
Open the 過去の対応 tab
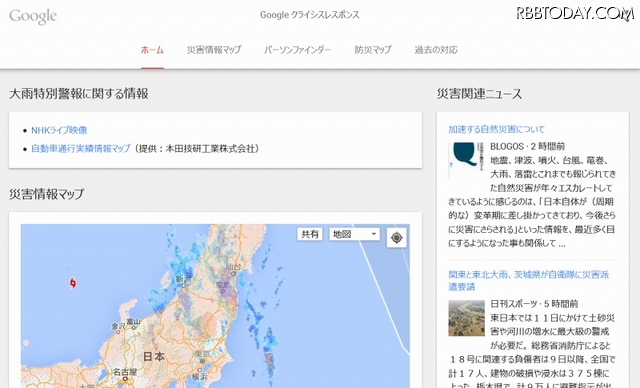pyautogui.click(x=436, y=50)
